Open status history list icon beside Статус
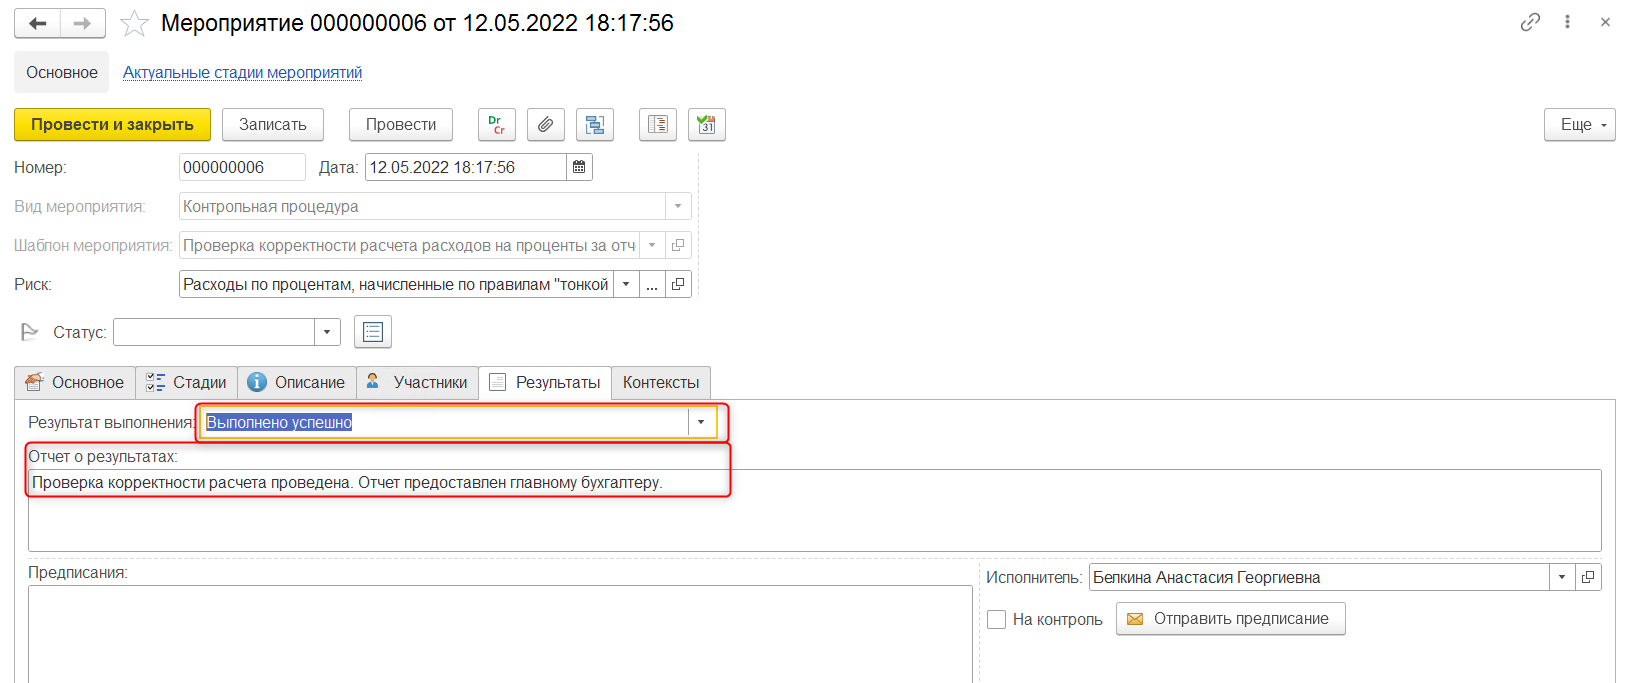 point(372,332)
